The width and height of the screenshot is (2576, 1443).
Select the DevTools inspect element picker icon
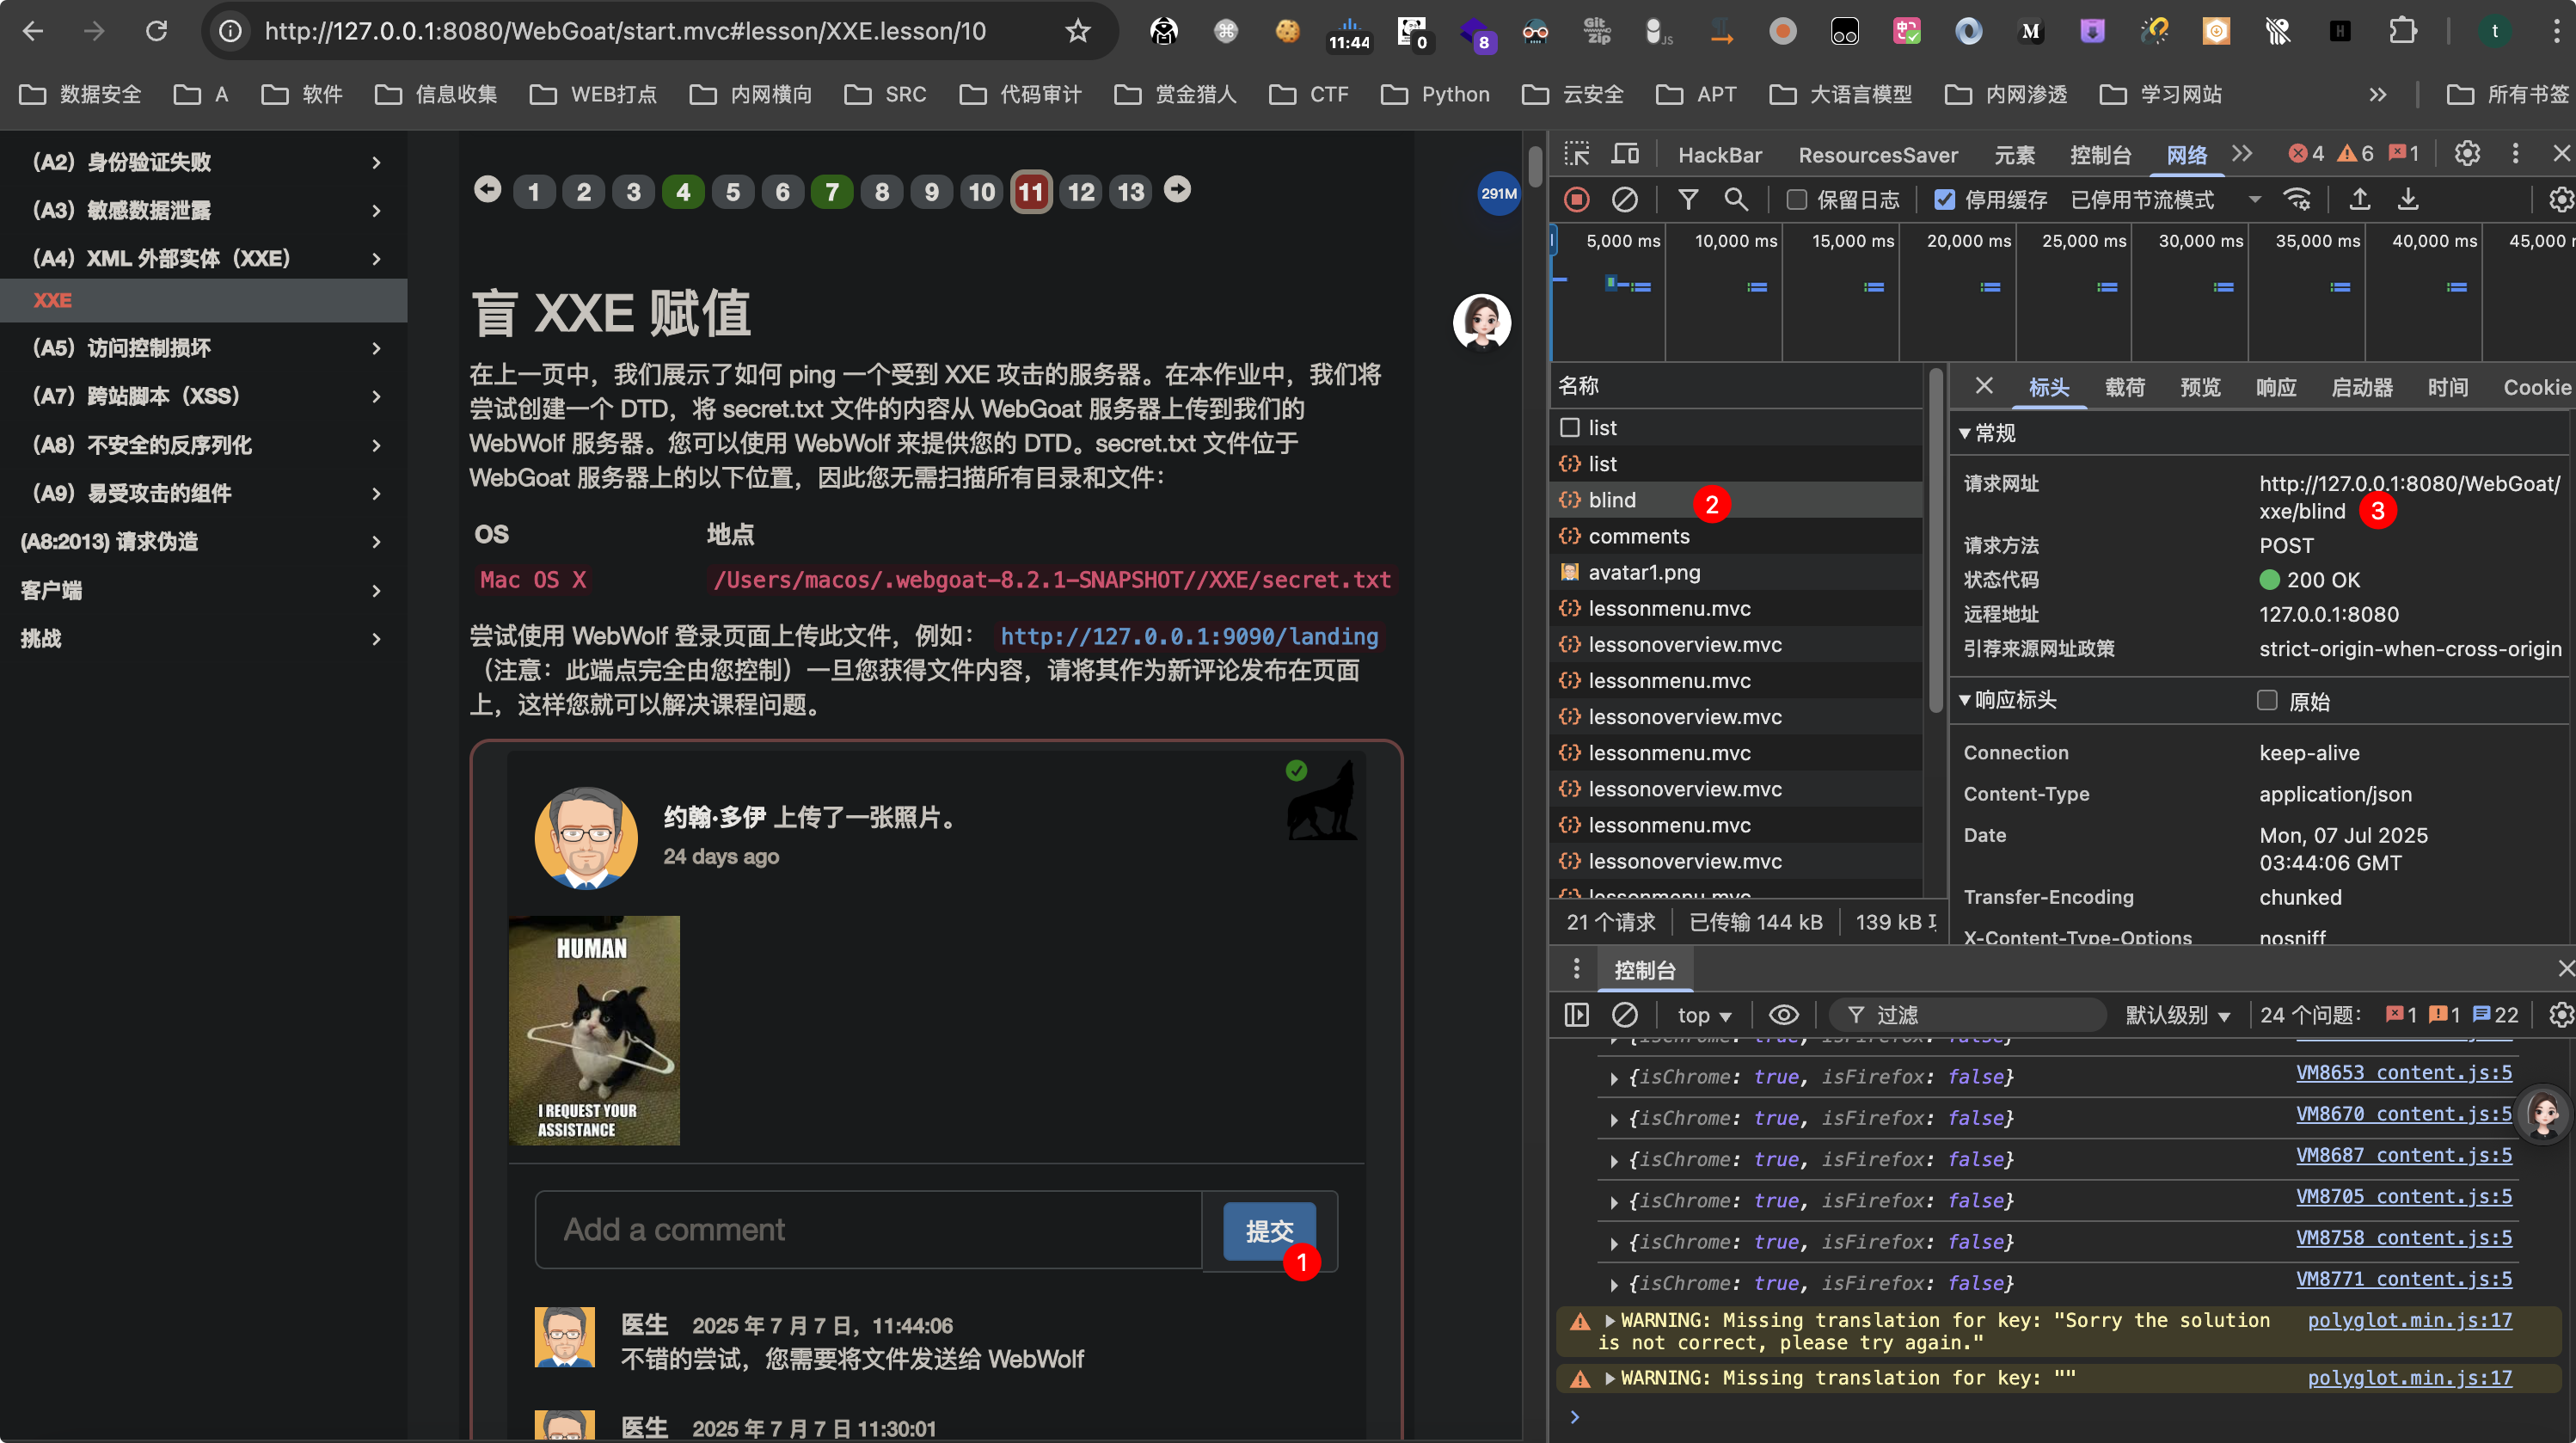pos(1577,154)
